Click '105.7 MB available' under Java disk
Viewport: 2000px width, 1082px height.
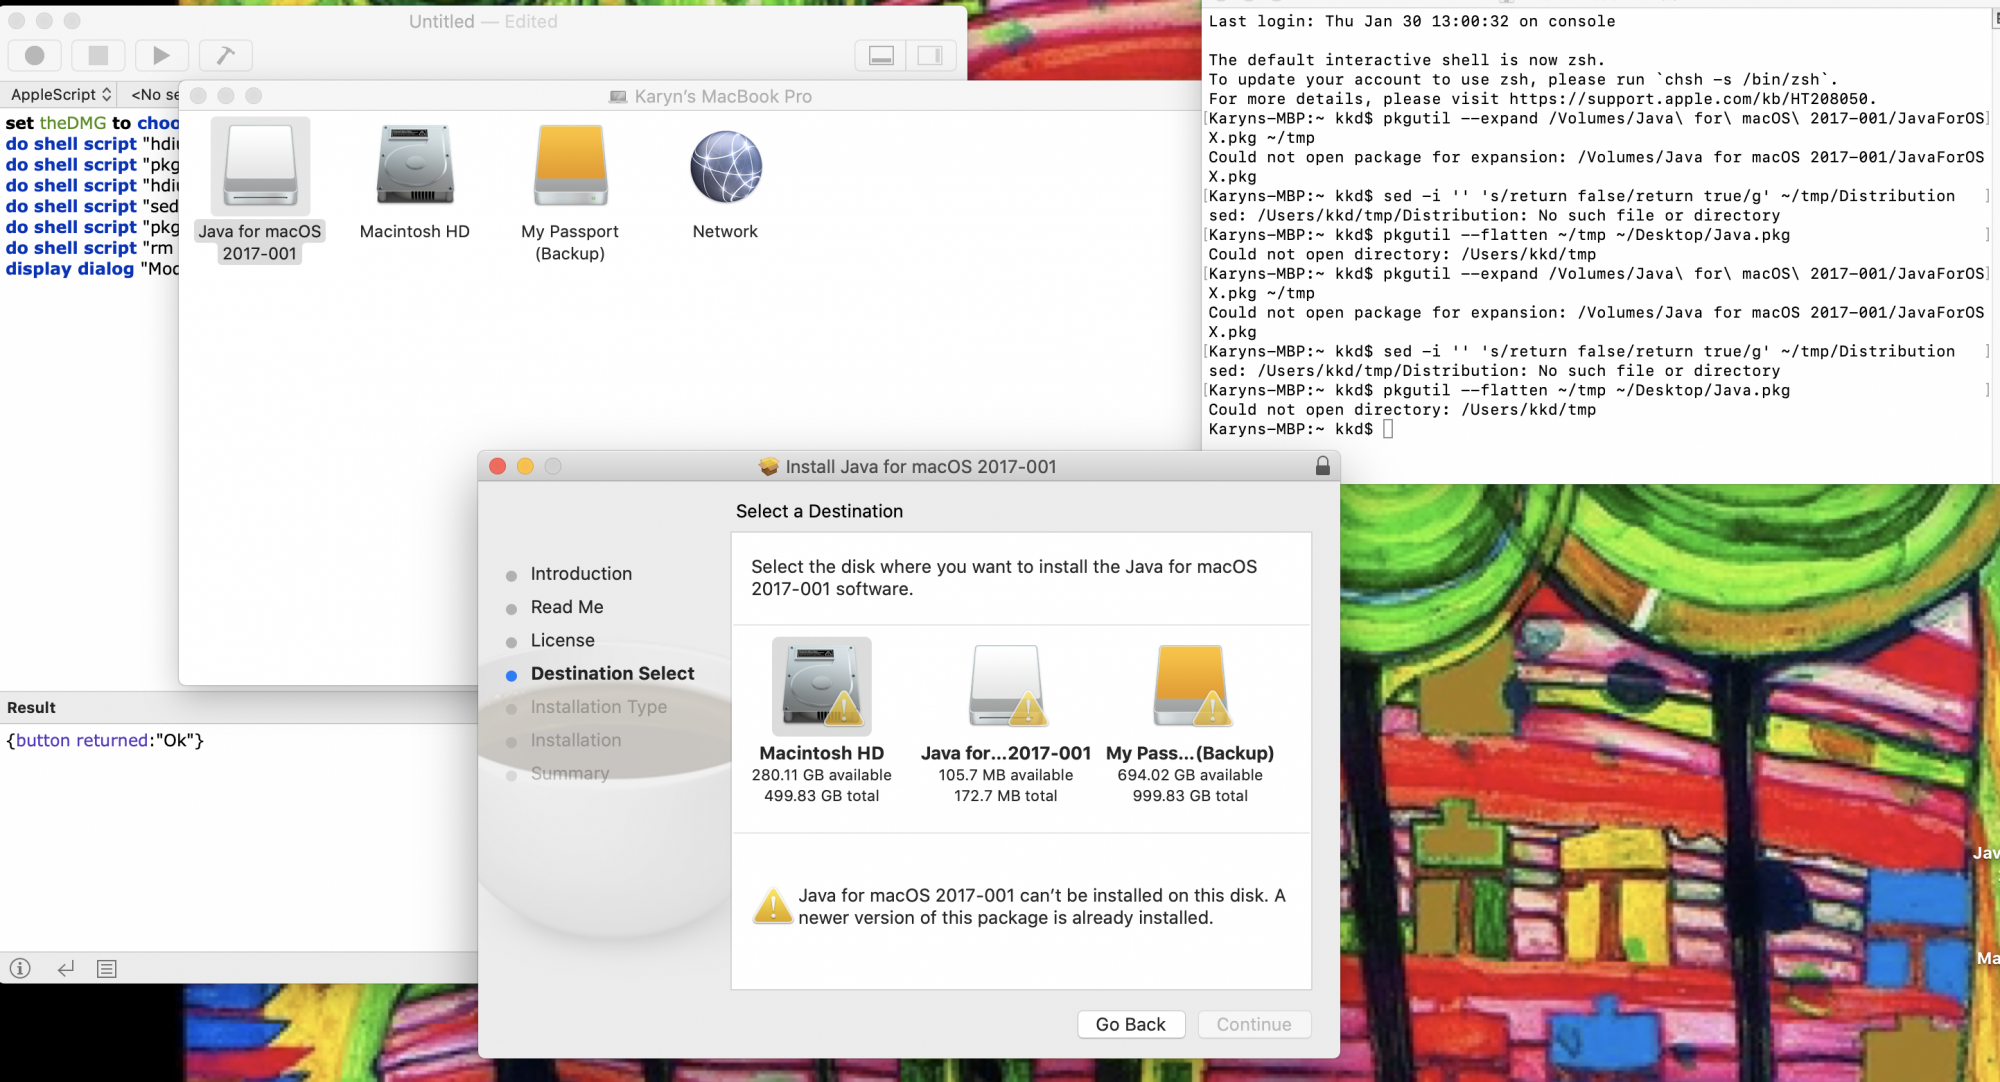pos(1006,775)
